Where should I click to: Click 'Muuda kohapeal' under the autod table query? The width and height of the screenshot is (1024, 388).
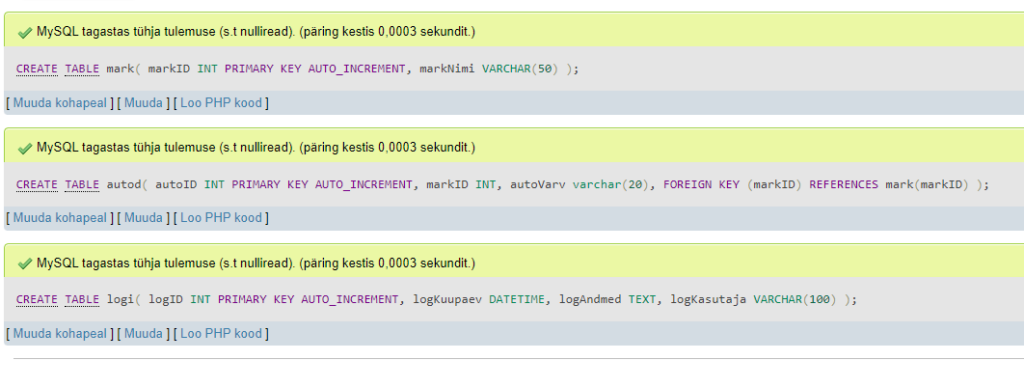tap(59, 218)
